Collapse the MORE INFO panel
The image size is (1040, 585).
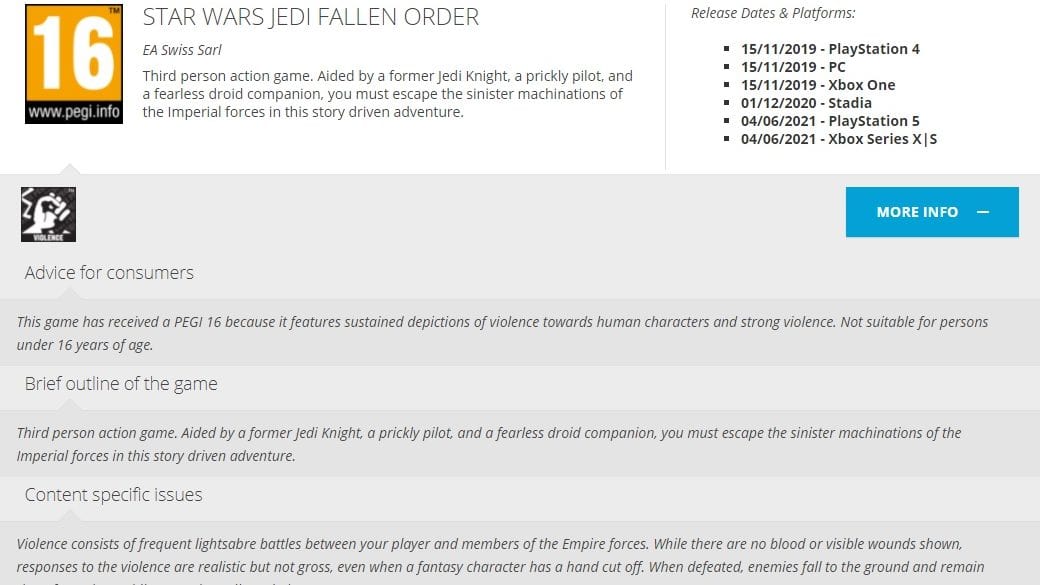tap(932, 212)
